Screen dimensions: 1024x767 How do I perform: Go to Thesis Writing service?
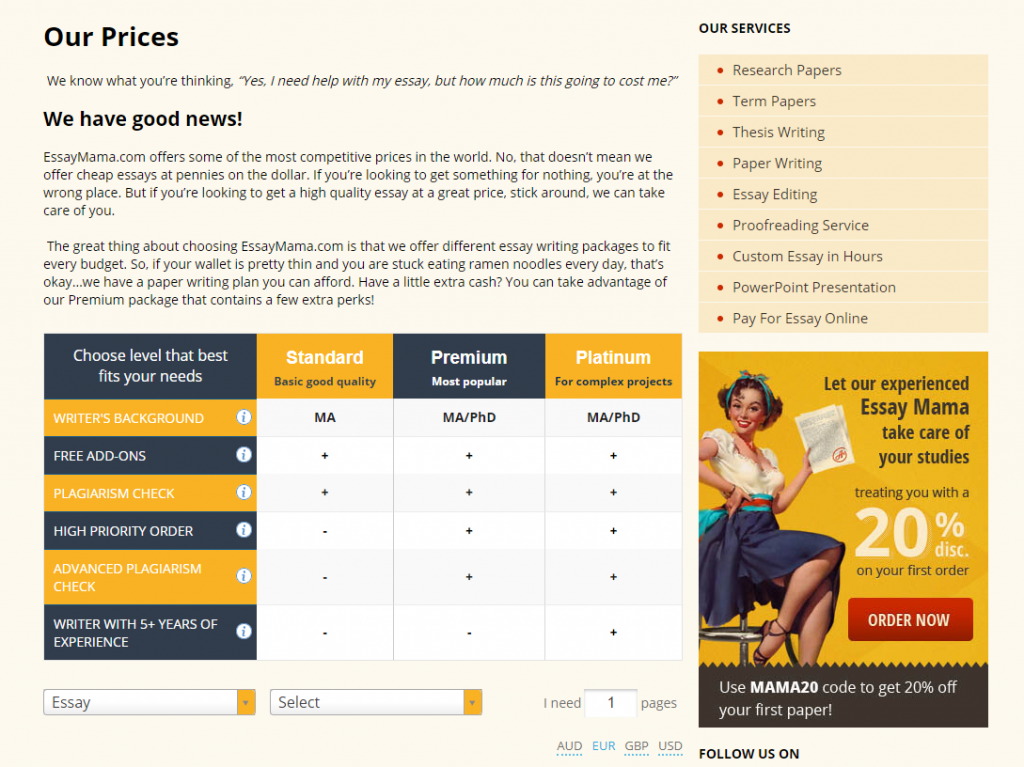[x=778, y=132]
